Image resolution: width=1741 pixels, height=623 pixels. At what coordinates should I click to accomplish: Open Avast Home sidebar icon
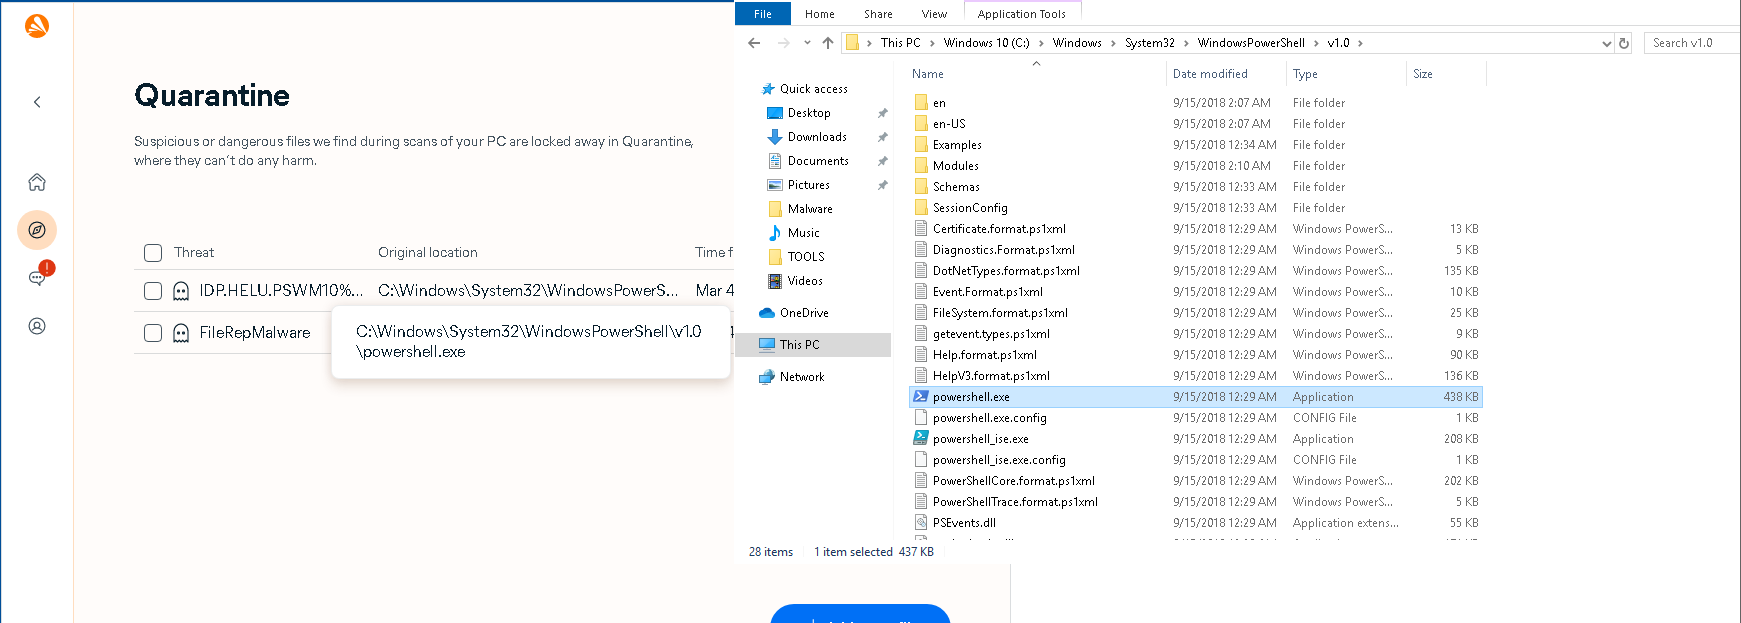[37, 182]
